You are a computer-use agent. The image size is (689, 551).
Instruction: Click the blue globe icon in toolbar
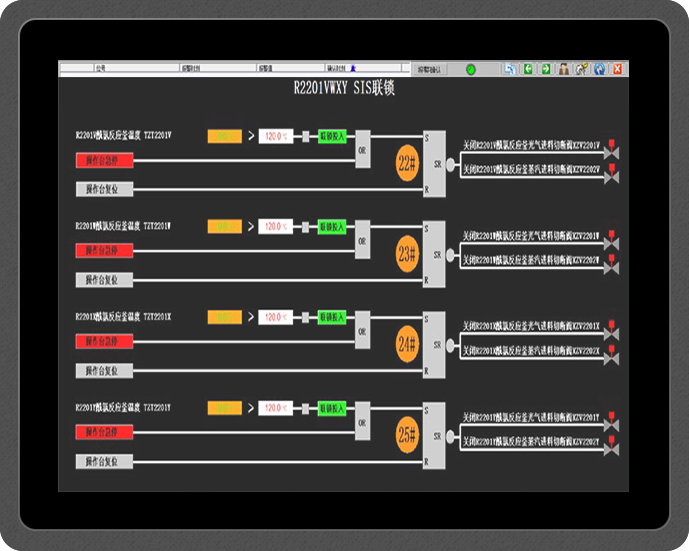coord(599,69)
